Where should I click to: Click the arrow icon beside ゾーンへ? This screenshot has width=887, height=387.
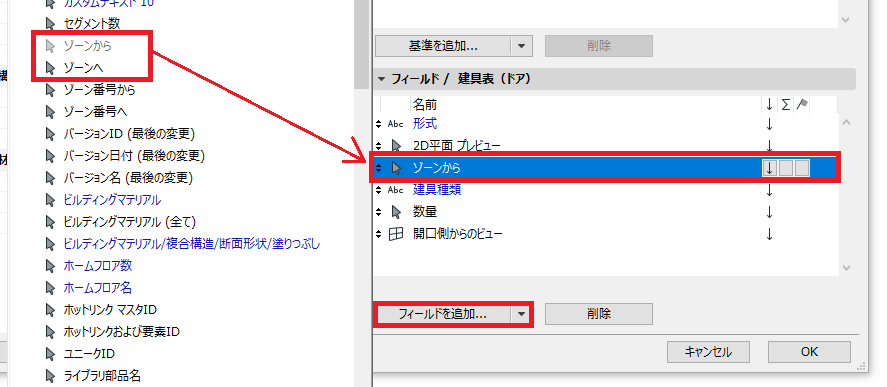[x=50, y=67]
